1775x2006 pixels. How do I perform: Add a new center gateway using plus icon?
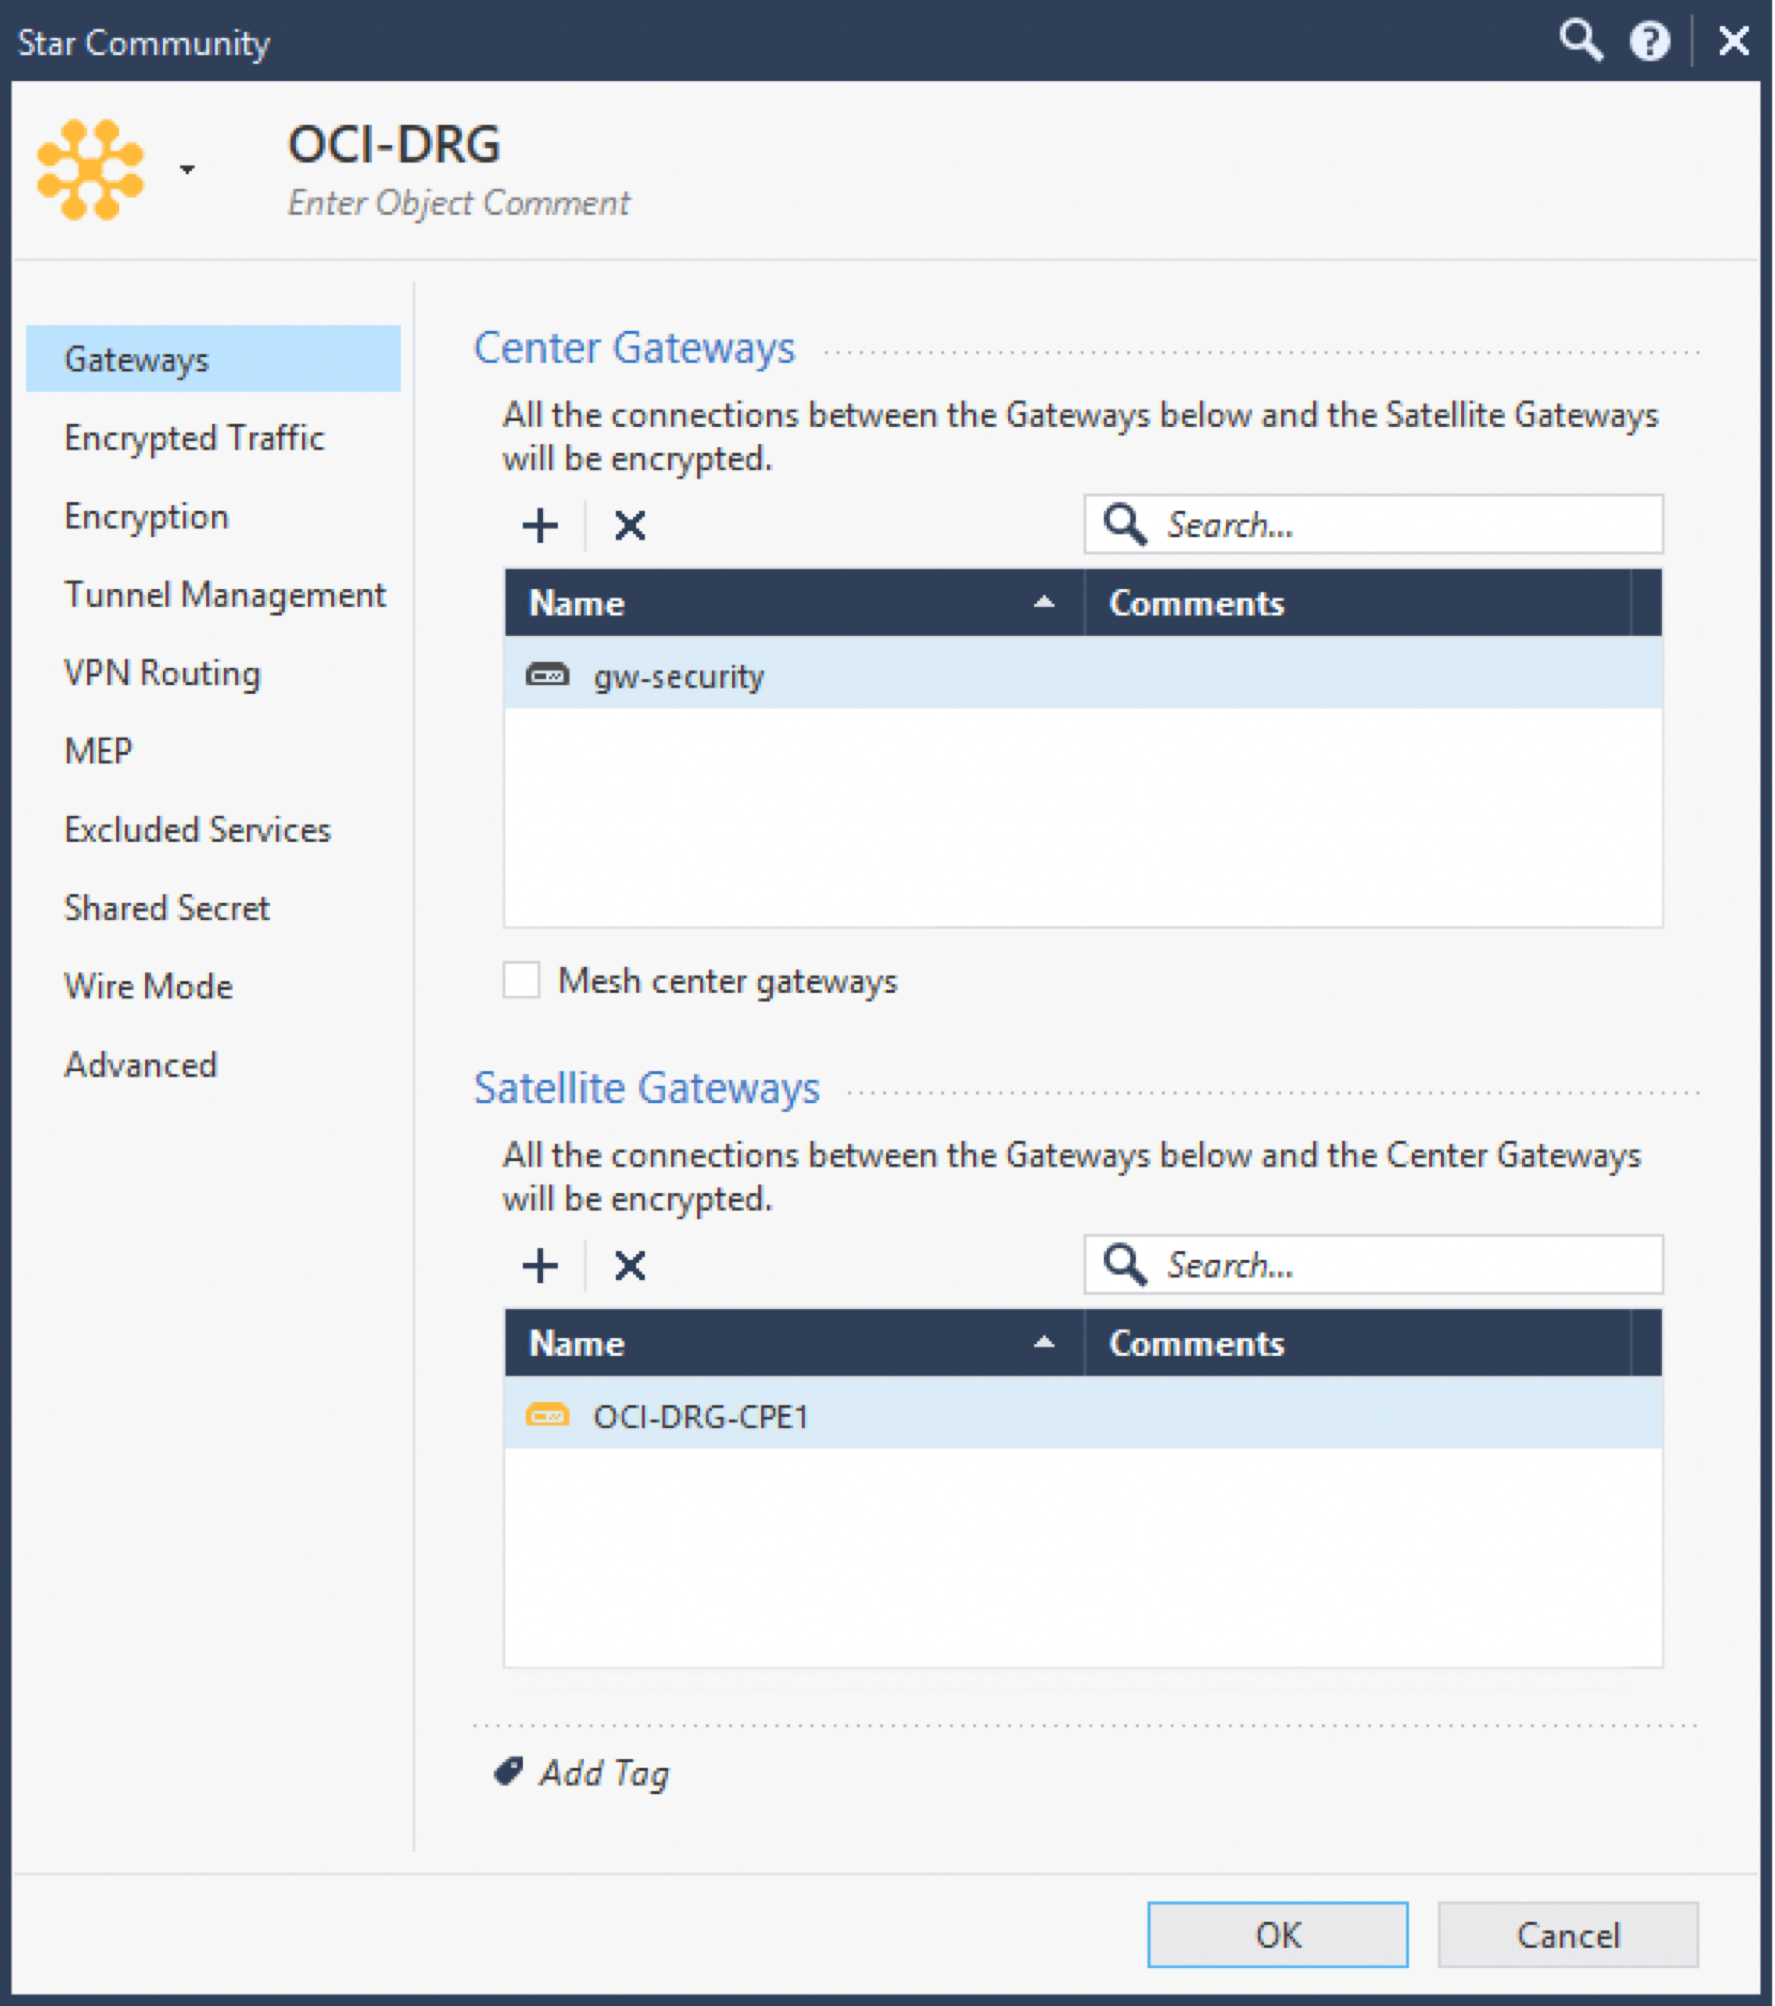coord(540,524)
